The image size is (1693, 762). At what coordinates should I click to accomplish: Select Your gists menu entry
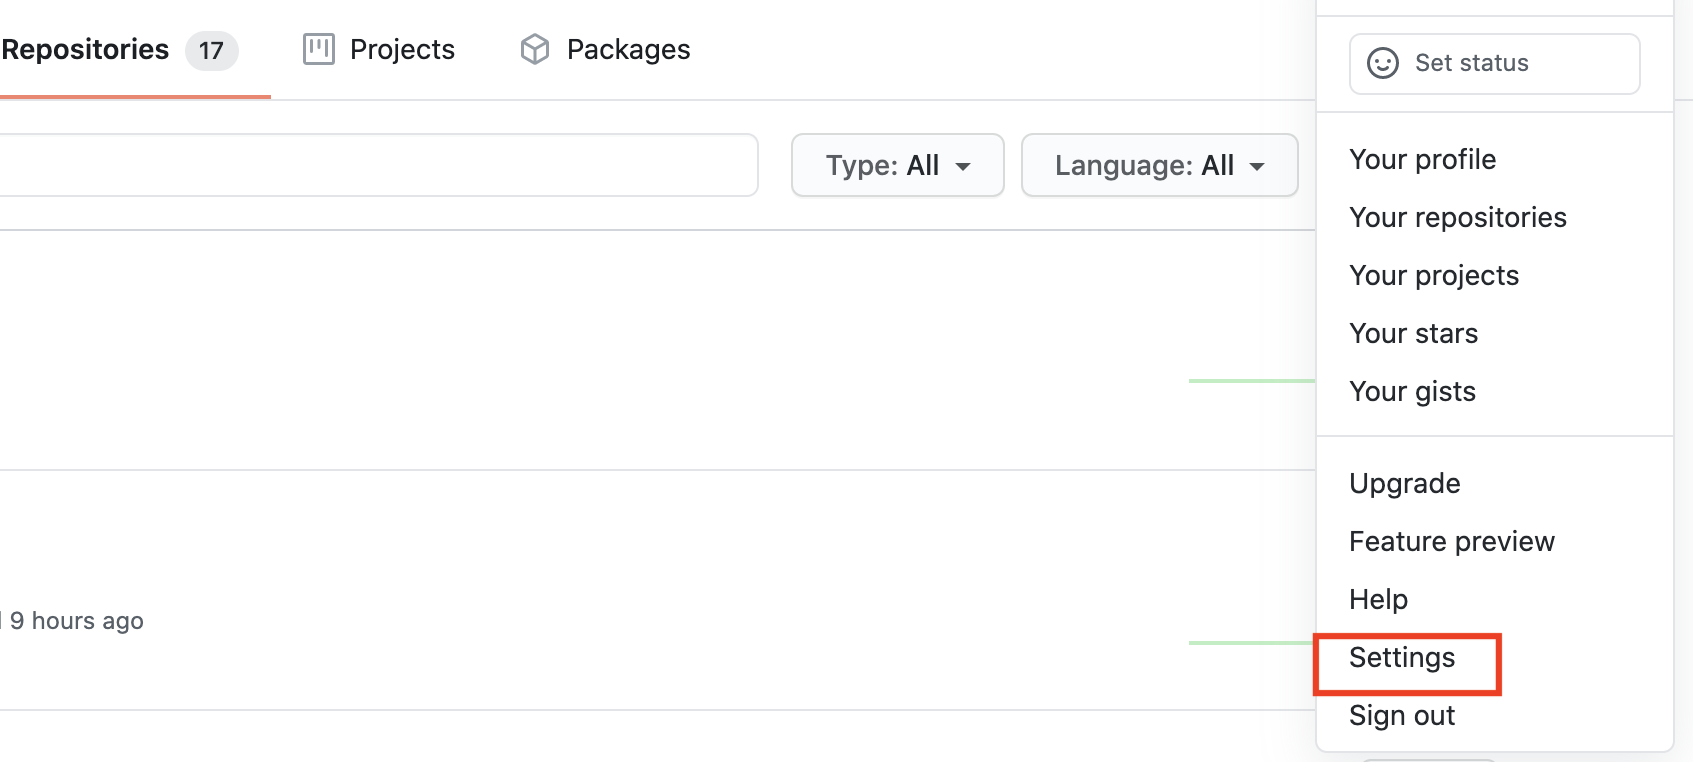pos(1412,391)
